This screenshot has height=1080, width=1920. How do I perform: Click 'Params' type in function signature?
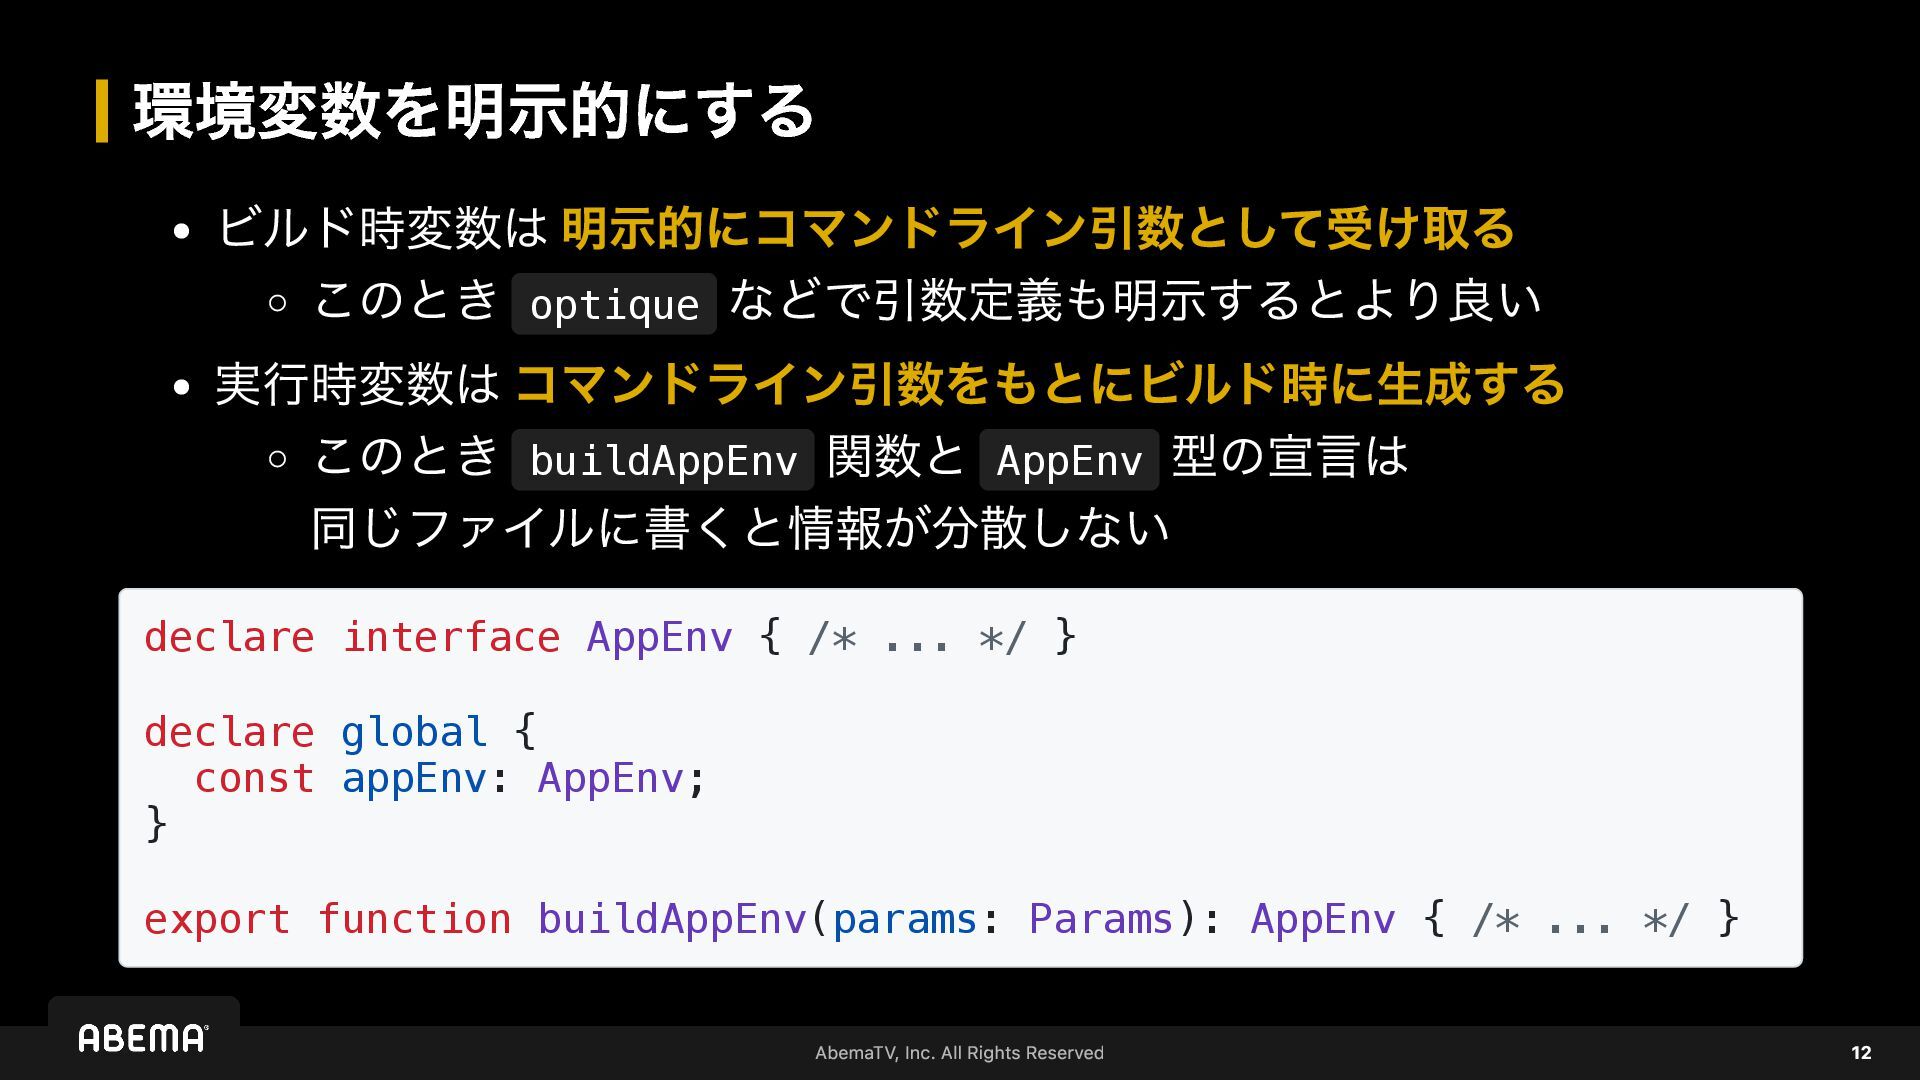pos(1100,919)
